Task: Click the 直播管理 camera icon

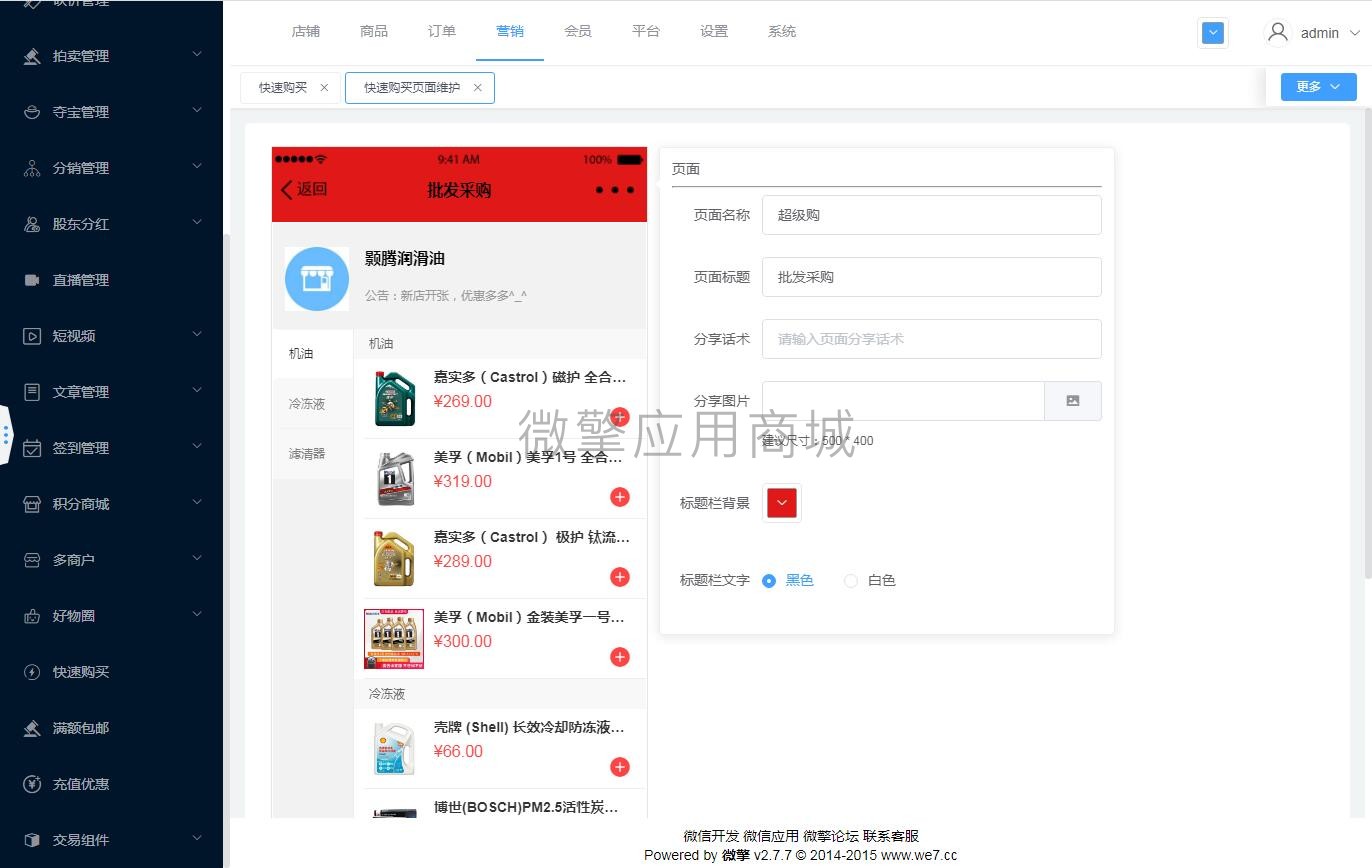Action: tap(32, 280)
